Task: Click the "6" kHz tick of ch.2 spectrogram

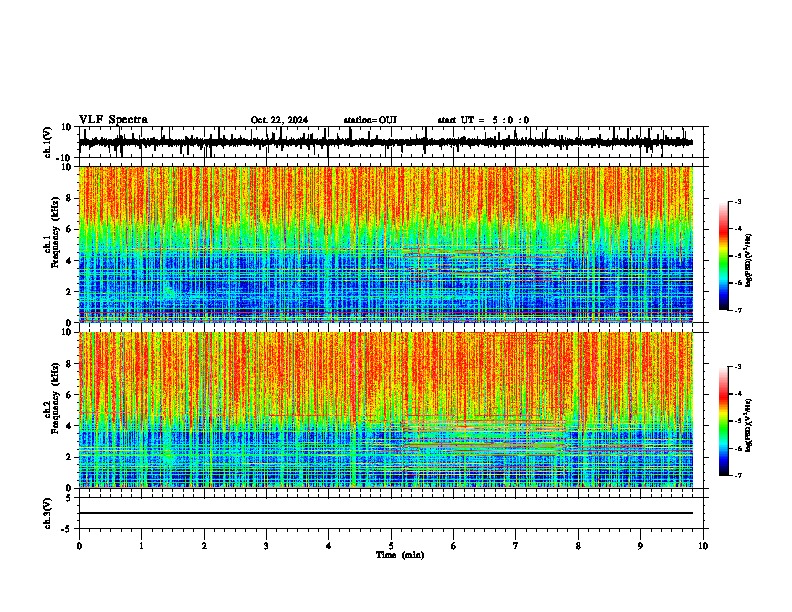Action: [70, 395]
